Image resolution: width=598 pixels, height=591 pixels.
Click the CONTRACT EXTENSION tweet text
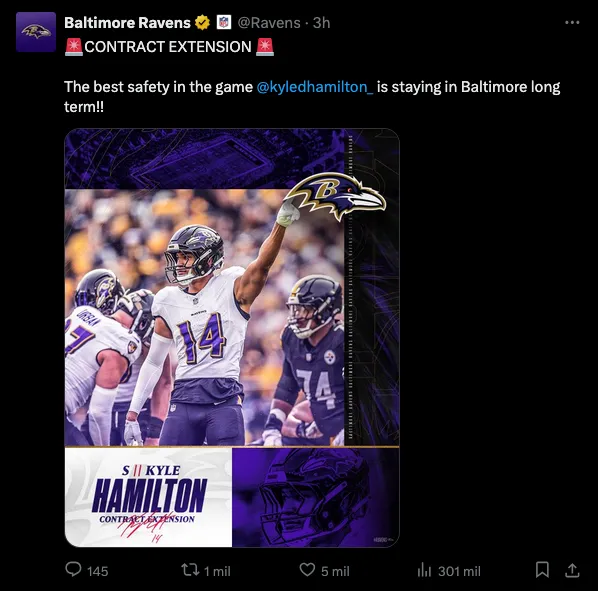click(168, 47)
